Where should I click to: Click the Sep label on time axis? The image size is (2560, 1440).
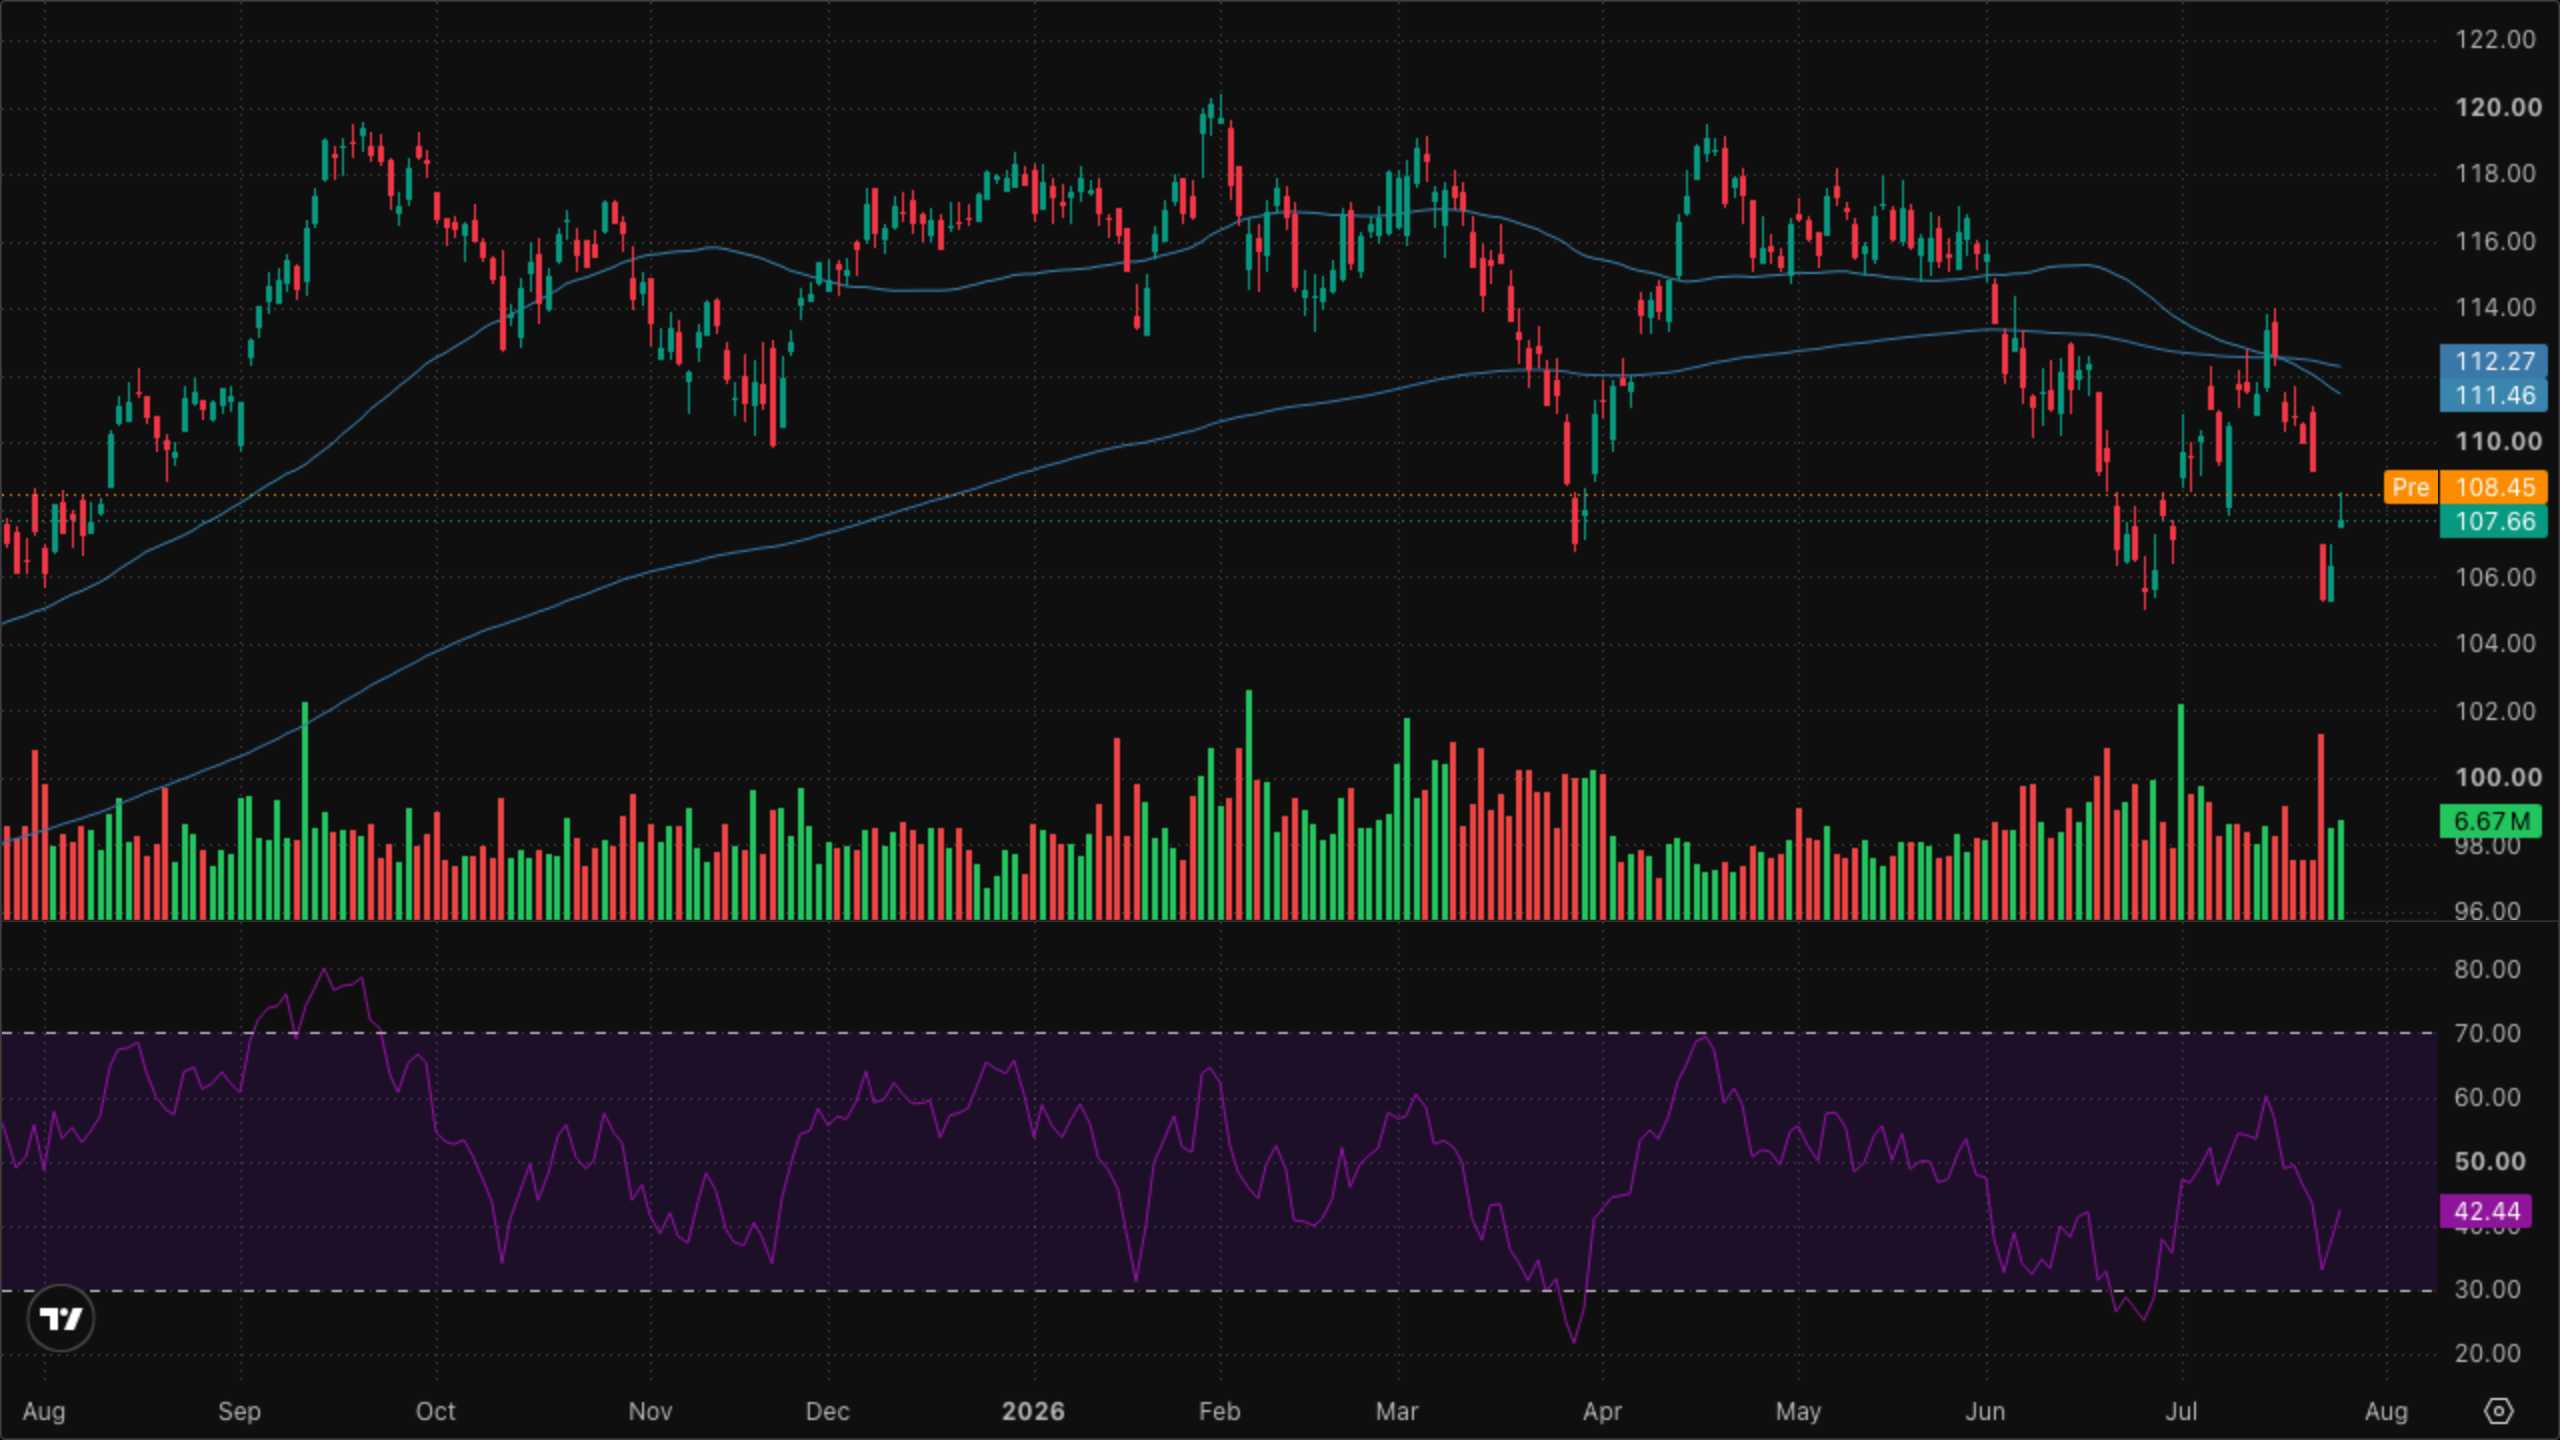[x=239, y=1411]
